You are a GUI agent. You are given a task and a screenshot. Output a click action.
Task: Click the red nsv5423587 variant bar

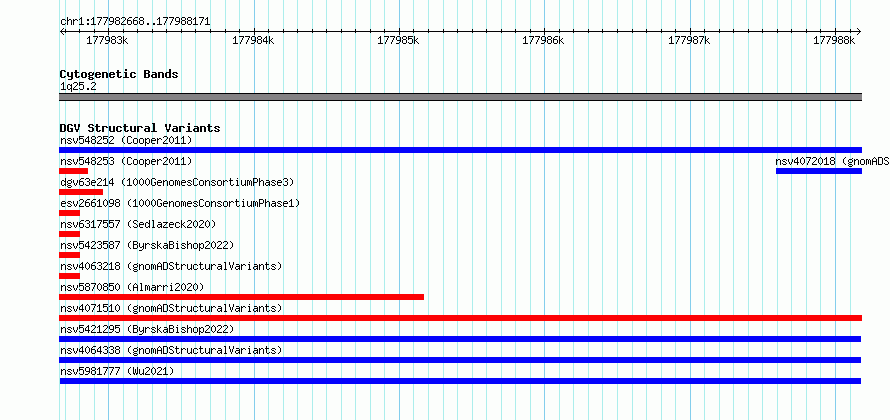(x=69, y=255)
